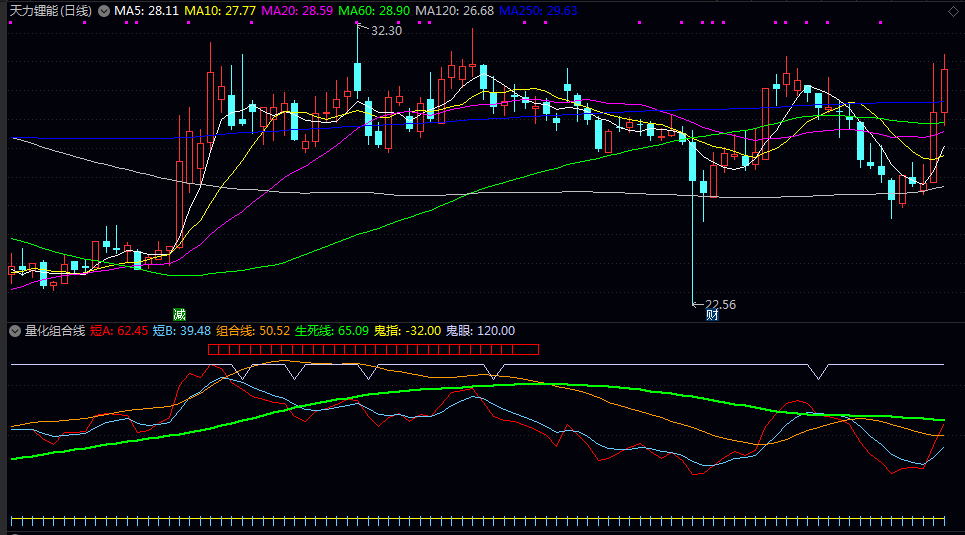Screen dimensions: 965x535
Task: Expand the 量化组合线 indicator dropdown arrow
Action: 15,330
